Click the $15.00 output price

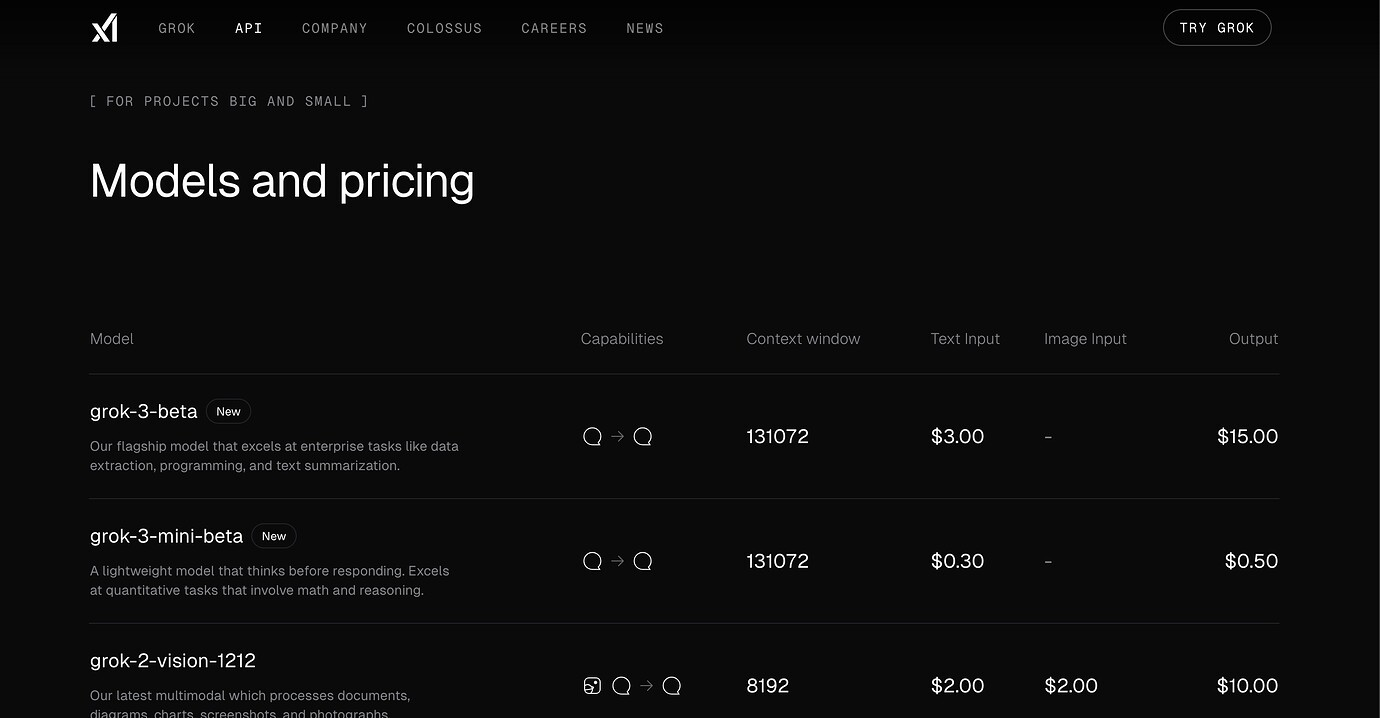(x=1248, y=436)
